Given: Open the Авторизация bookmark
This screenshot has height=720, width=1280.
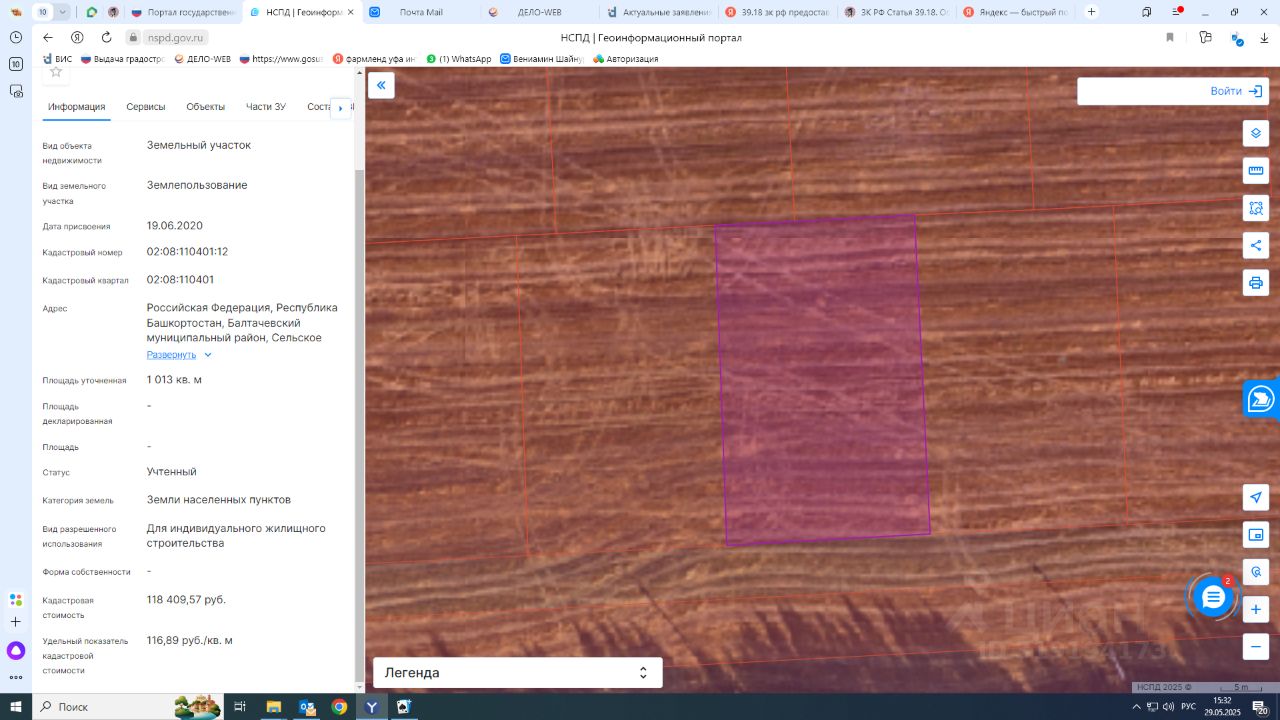Looking at the screenshot, I should coord(626,59).
